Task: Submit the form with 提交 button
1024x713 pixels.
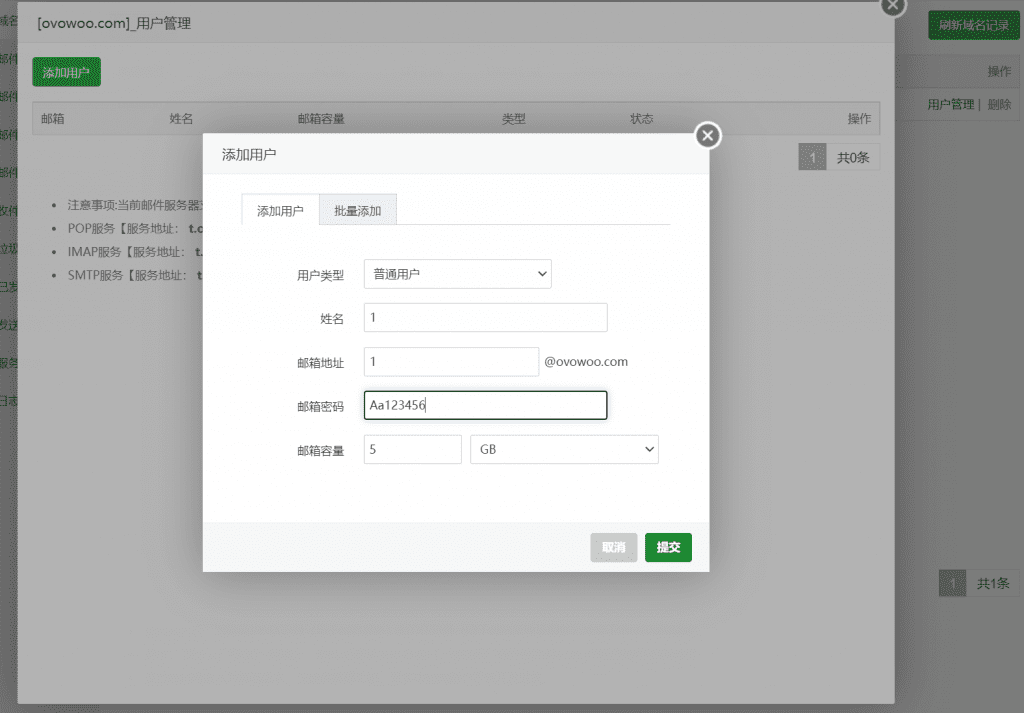Action: point(668,547)
